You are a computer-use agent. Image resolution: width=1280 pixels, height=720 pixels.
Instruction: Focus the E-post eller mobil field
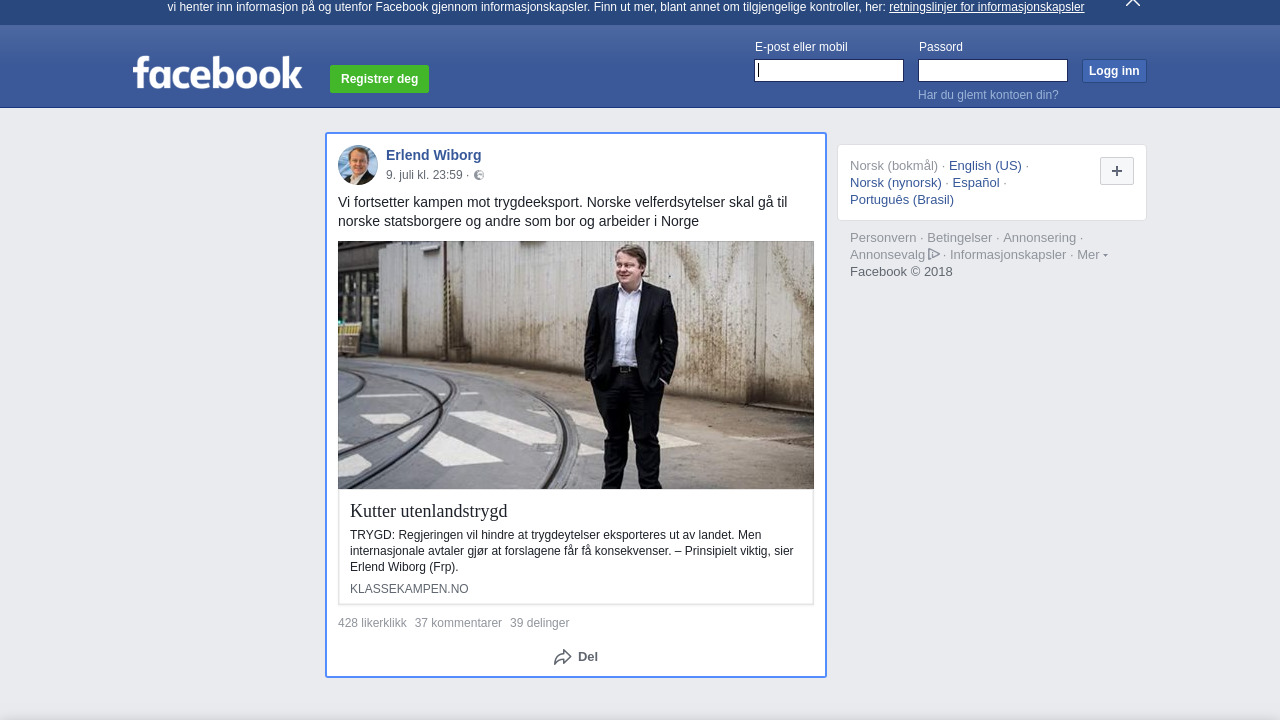(829, 70)
